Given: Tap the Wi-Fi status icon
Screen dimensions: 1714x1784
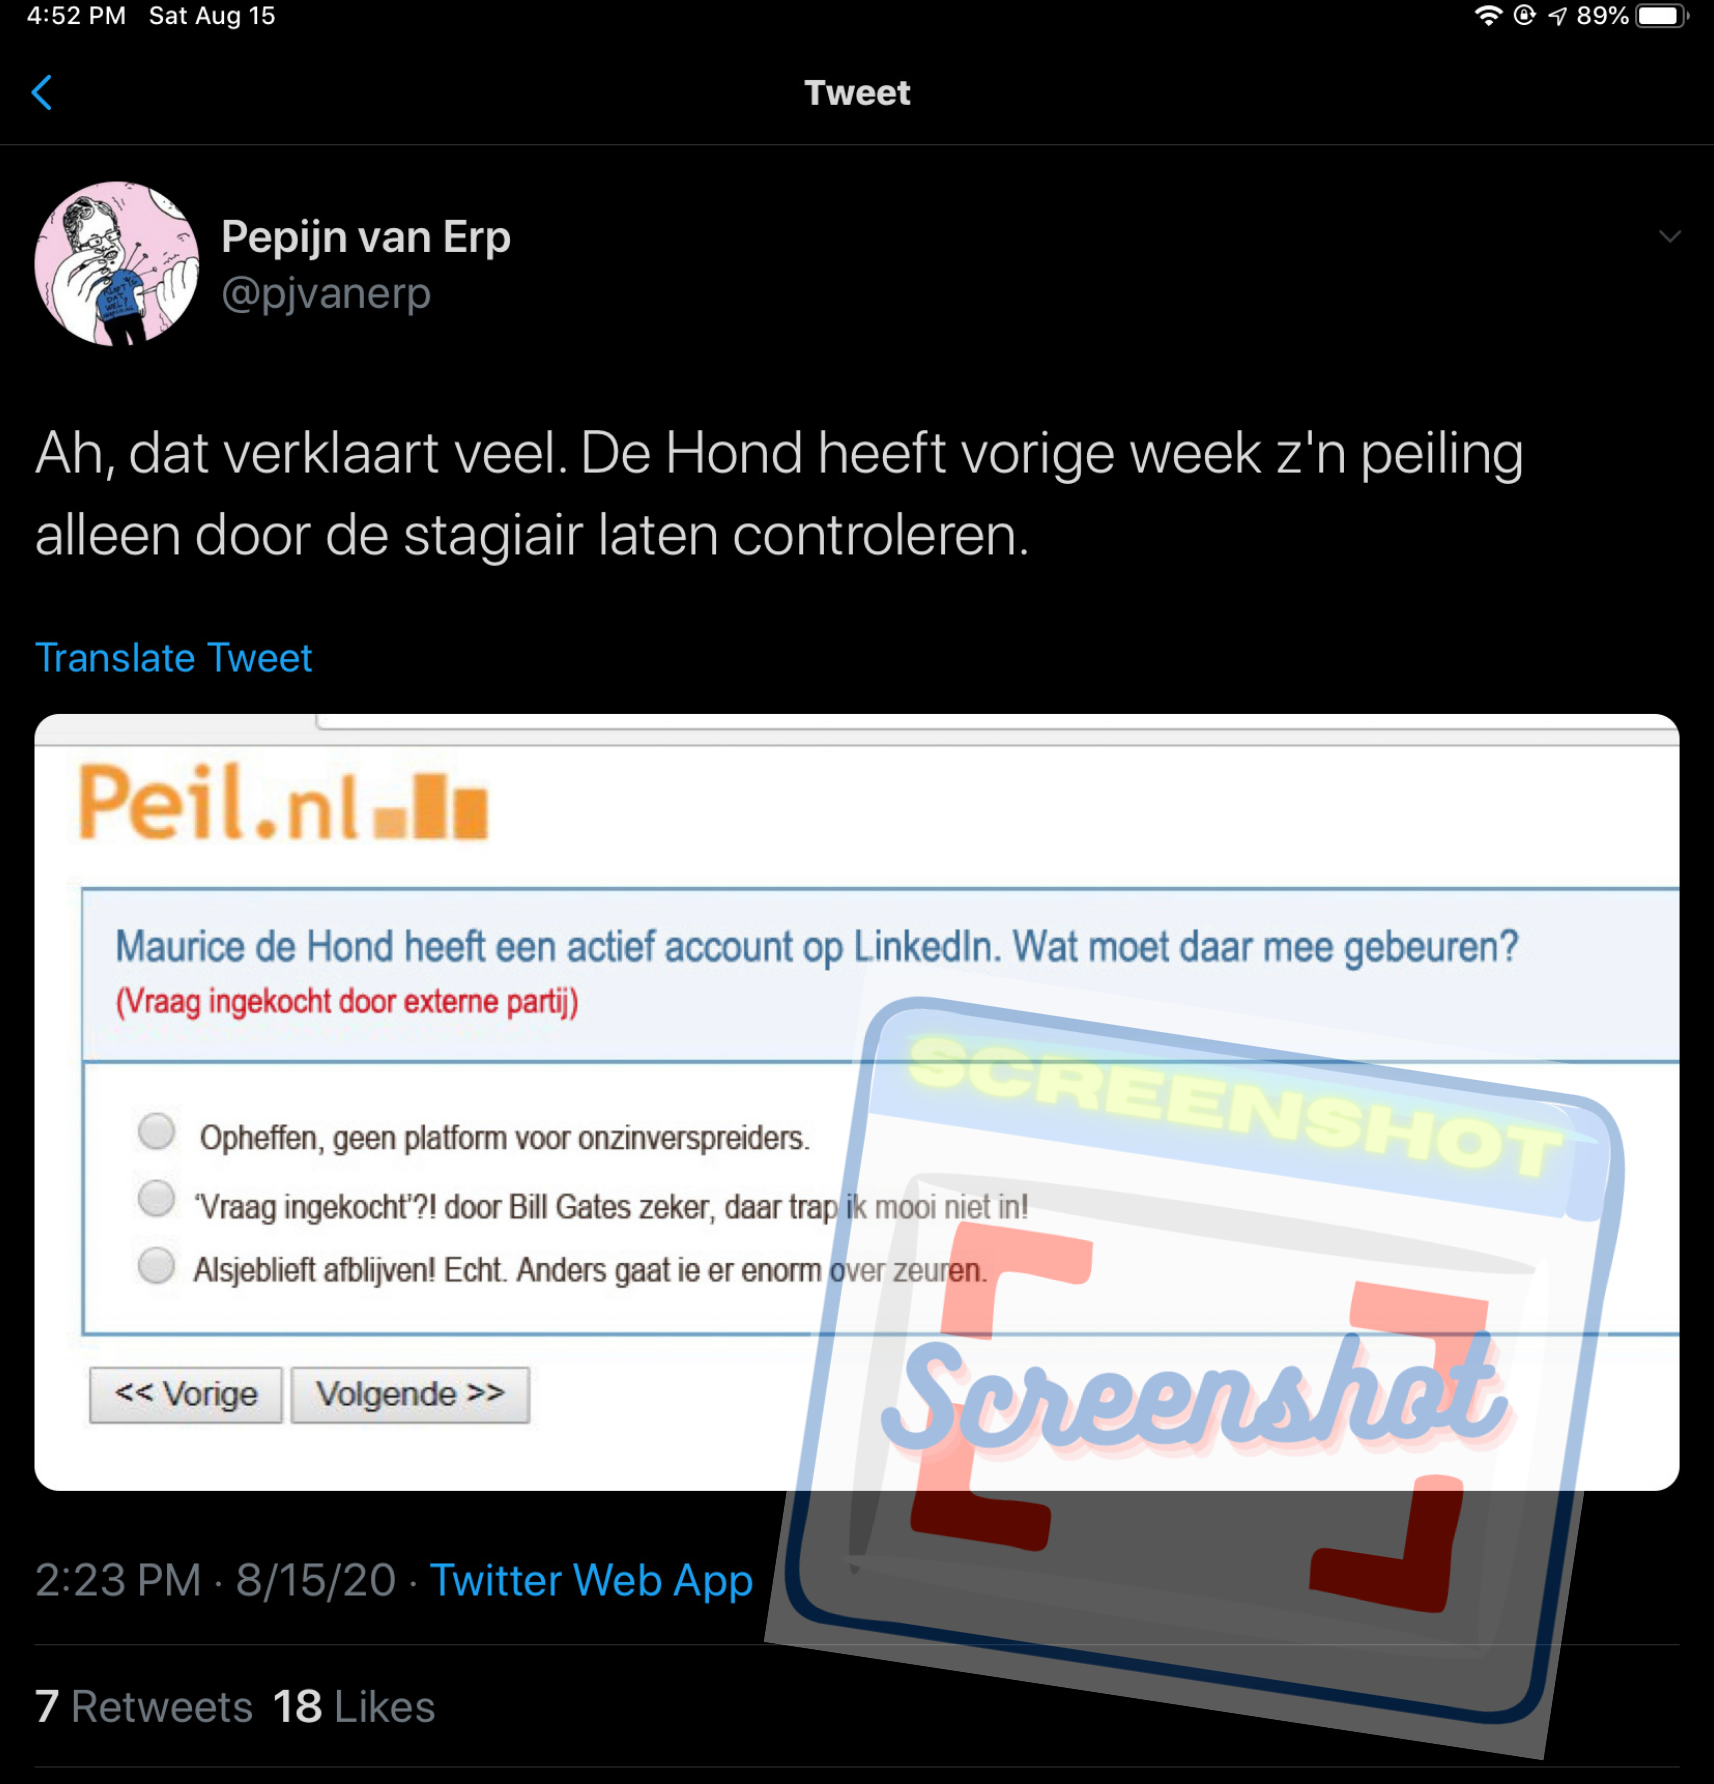Looking at the screenshot, I should (1488, 15).
